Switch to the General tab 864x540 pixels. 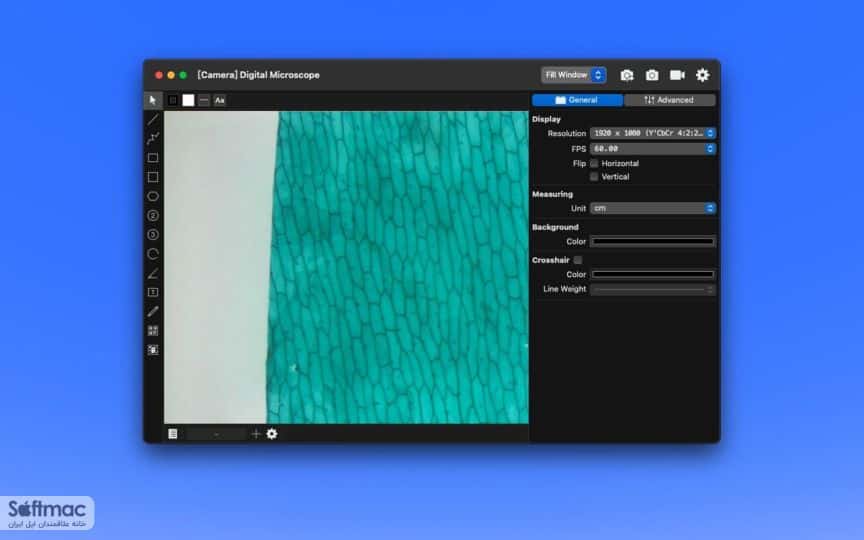point(577,100)
